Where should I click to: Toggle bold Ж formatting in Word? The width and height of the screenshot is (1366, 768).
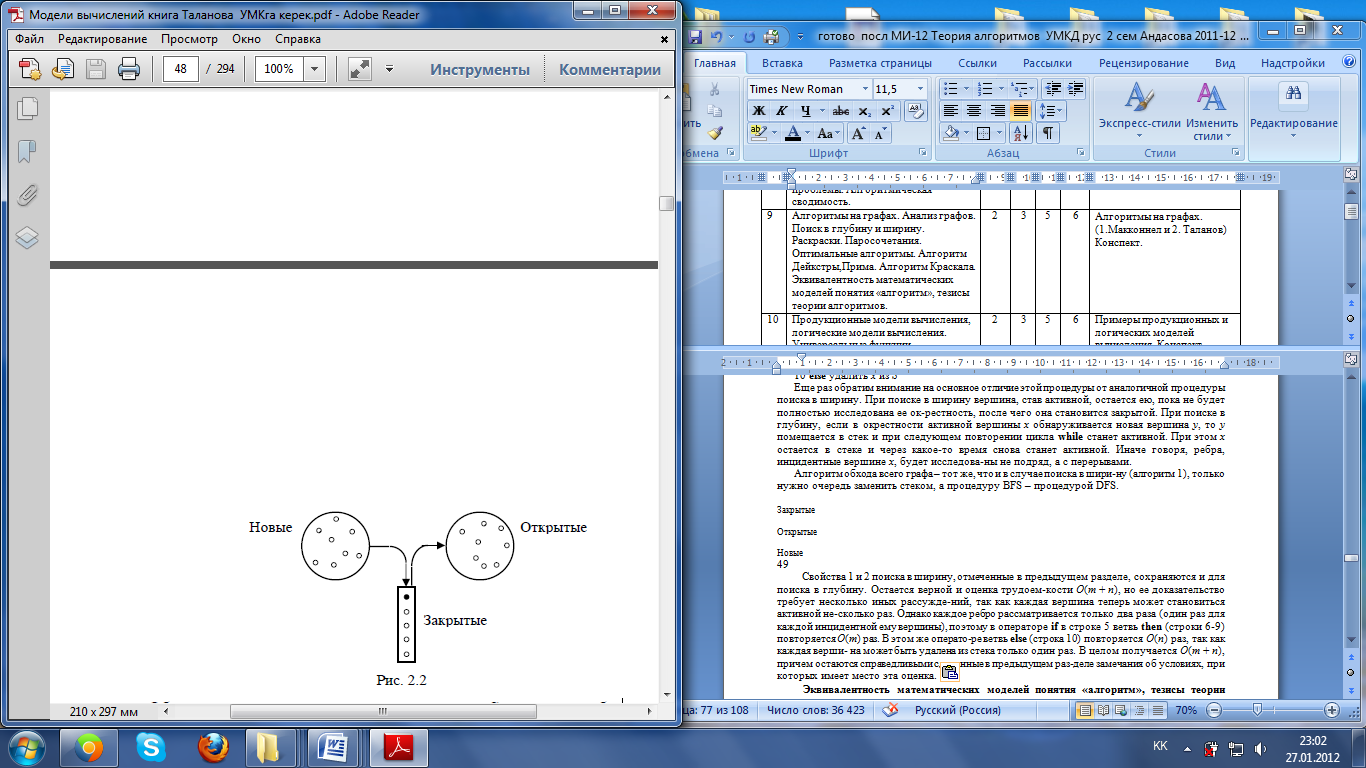(x=759, y=111)
